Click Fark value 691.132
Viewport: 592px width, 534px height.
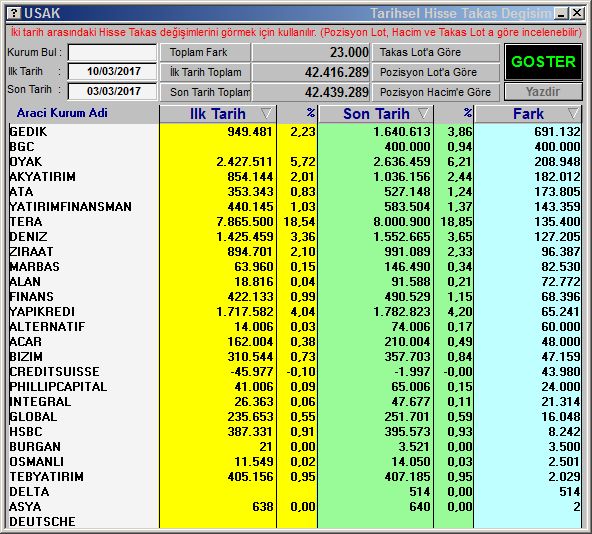(x=557, y=131)
